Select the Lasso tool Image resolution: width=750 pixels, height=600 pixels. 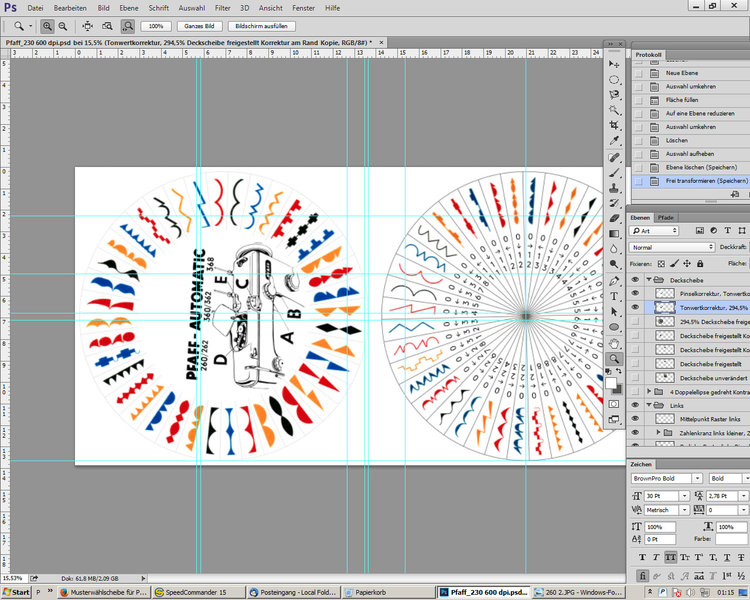pyautogui.click(x=614, y=95)
